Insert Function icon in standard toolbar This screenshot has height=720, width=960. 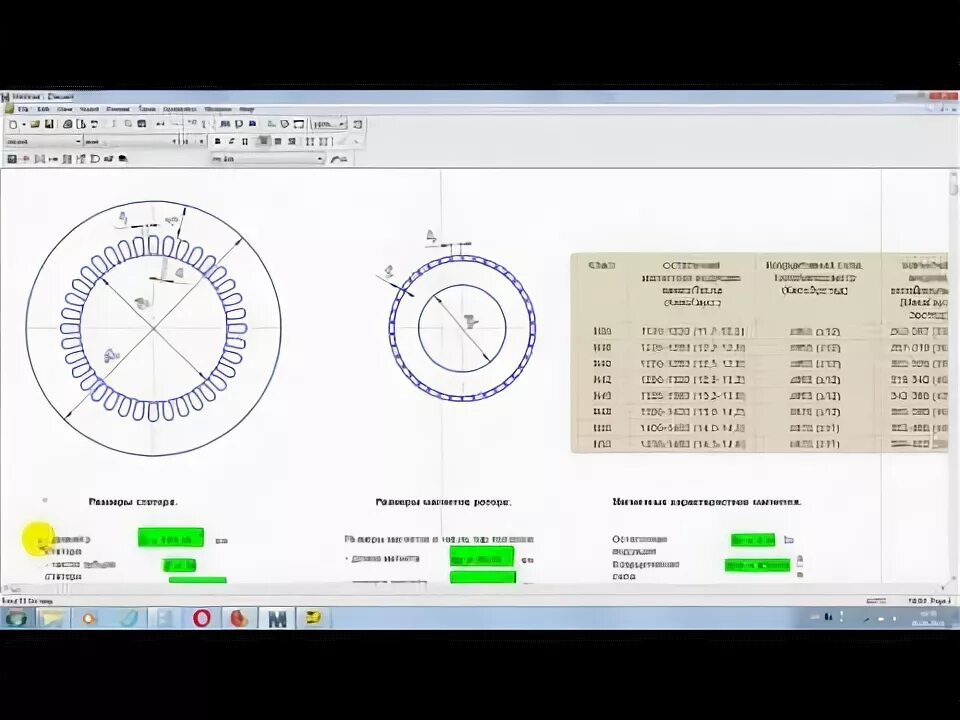coord(225,124)
